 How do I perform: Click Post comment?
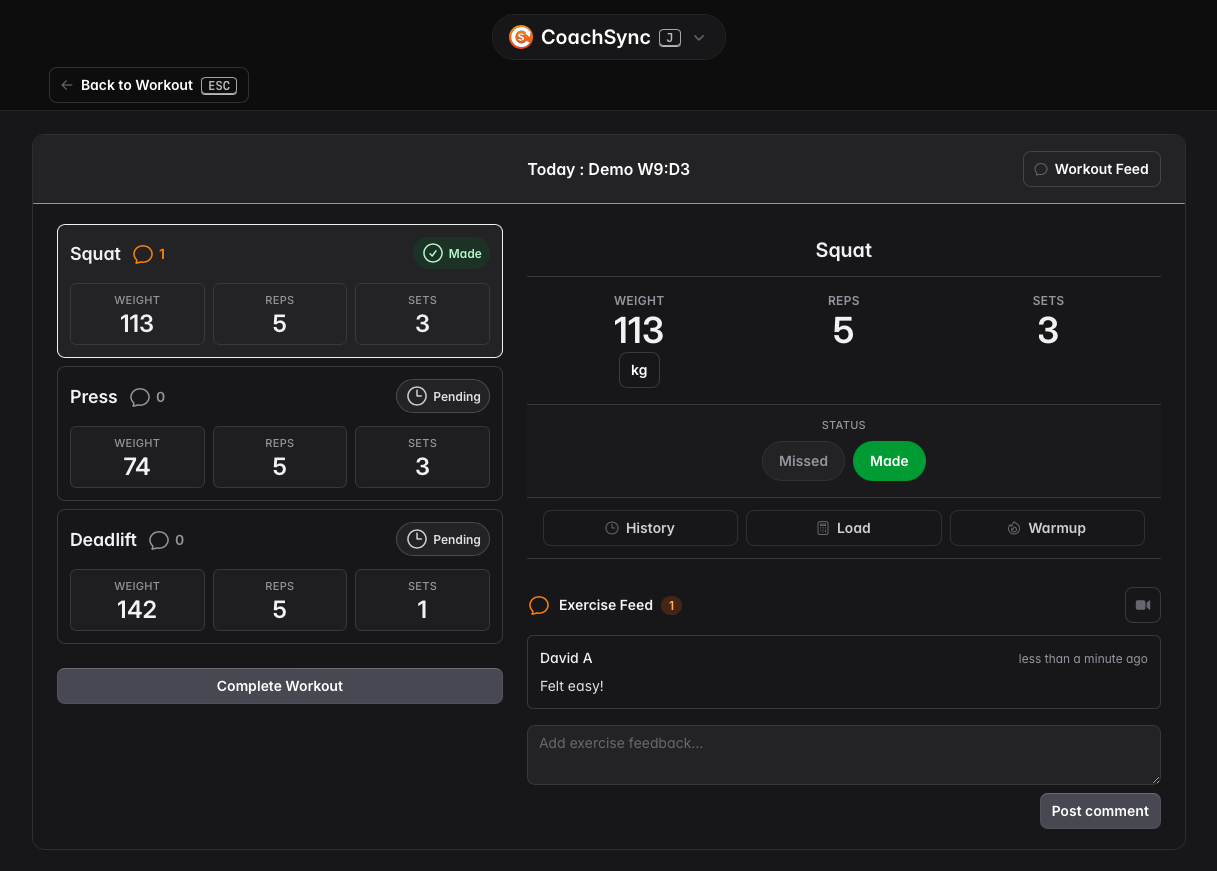[1100, 810]
